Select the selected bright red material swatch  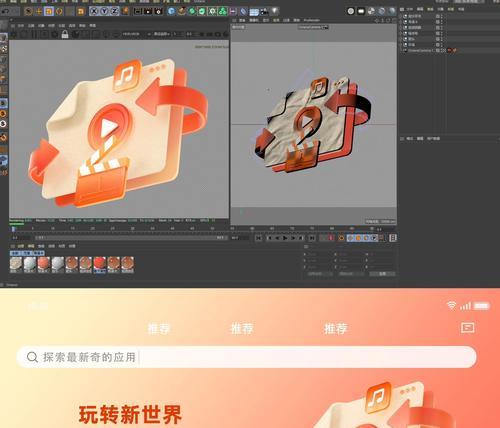click(x=100, y=264)
